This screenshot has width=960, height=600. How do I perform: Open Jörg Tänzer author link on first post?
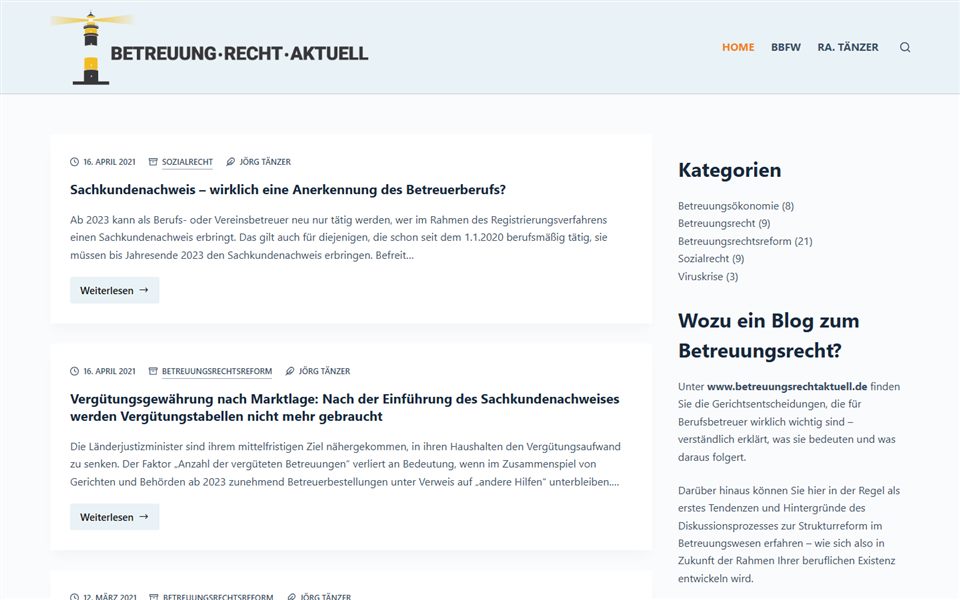tap(265, 162)
